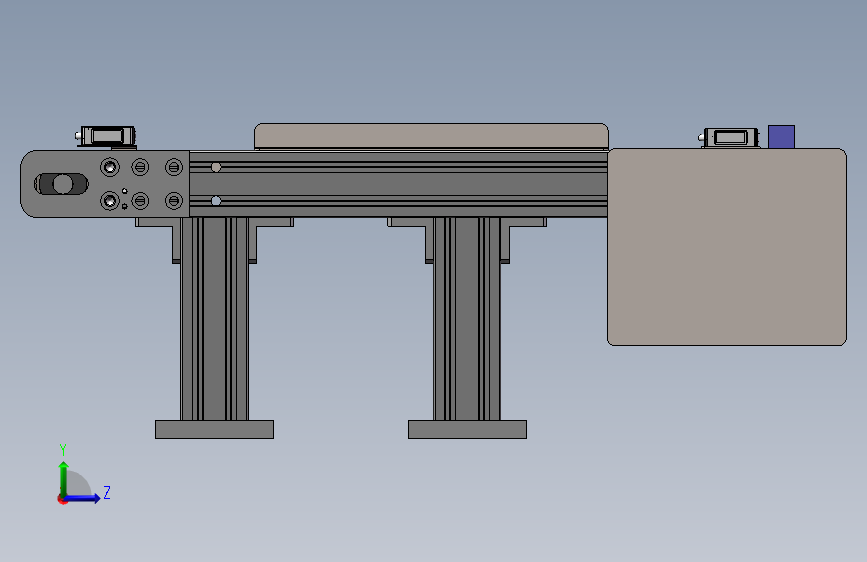Select the left leg's foot base plate
Screen dimensions: 867x562
(215, 429)
